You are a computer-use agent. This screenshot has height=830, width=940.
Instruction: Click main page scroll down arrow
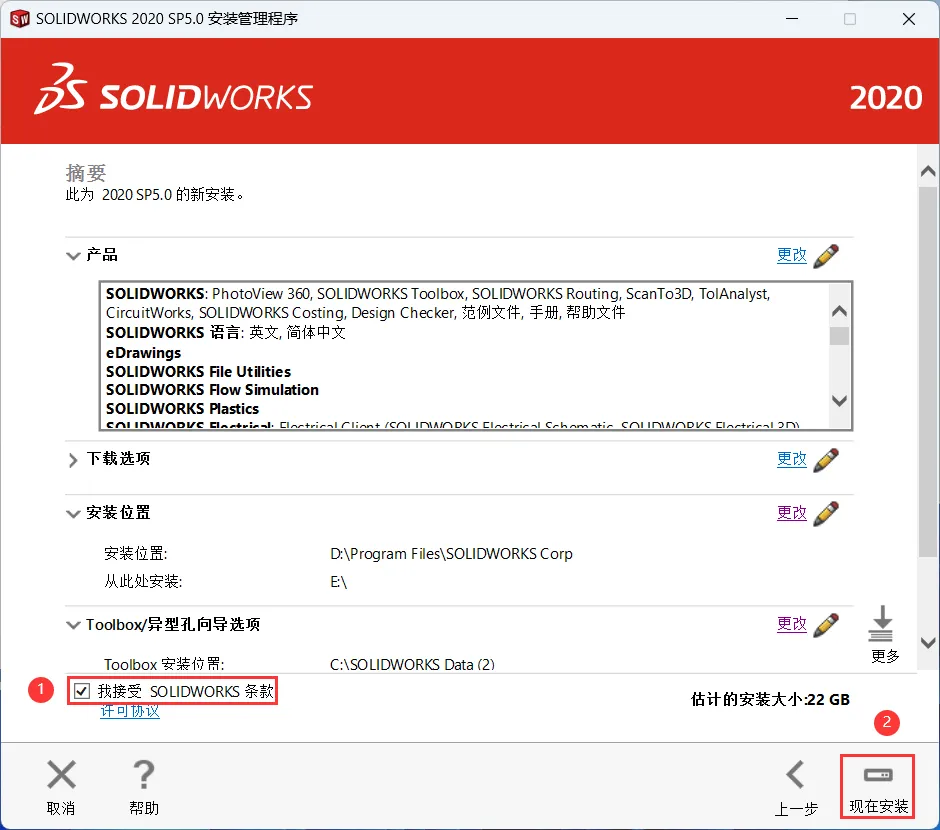[928, 643]
